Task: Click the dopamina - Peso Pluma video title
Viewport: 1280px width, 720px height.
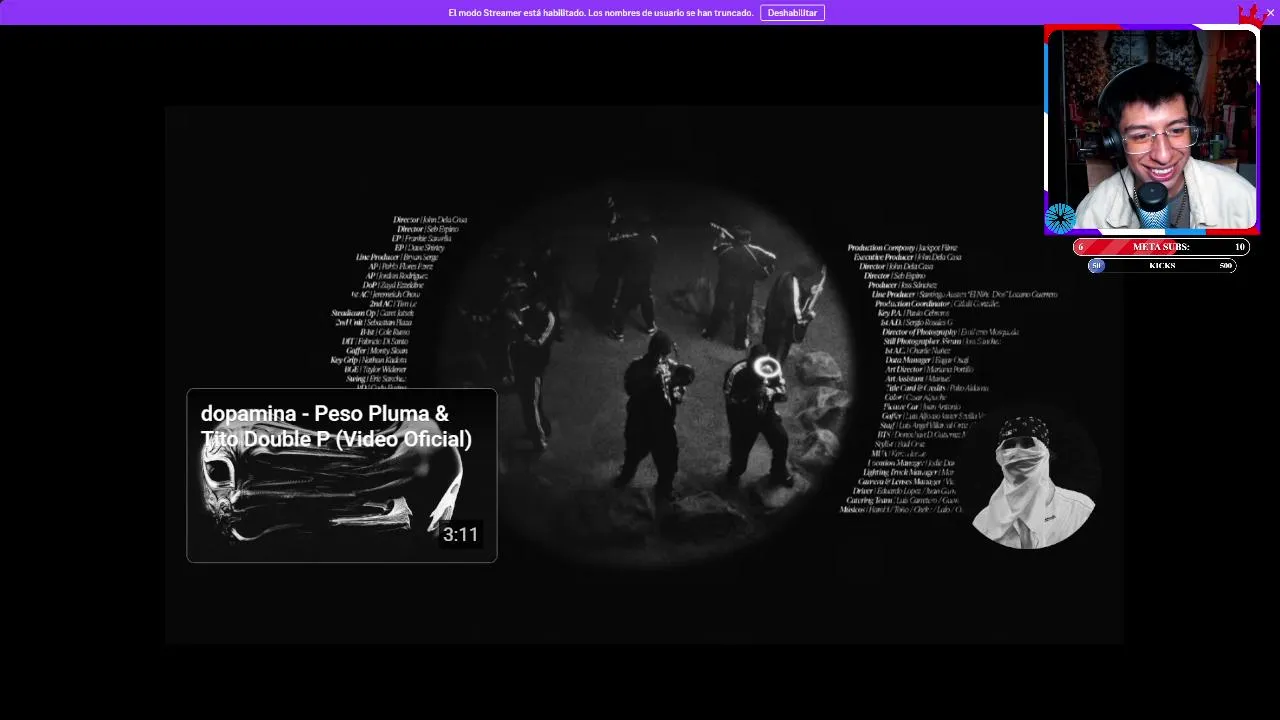Action: click(x=336, y=427)
